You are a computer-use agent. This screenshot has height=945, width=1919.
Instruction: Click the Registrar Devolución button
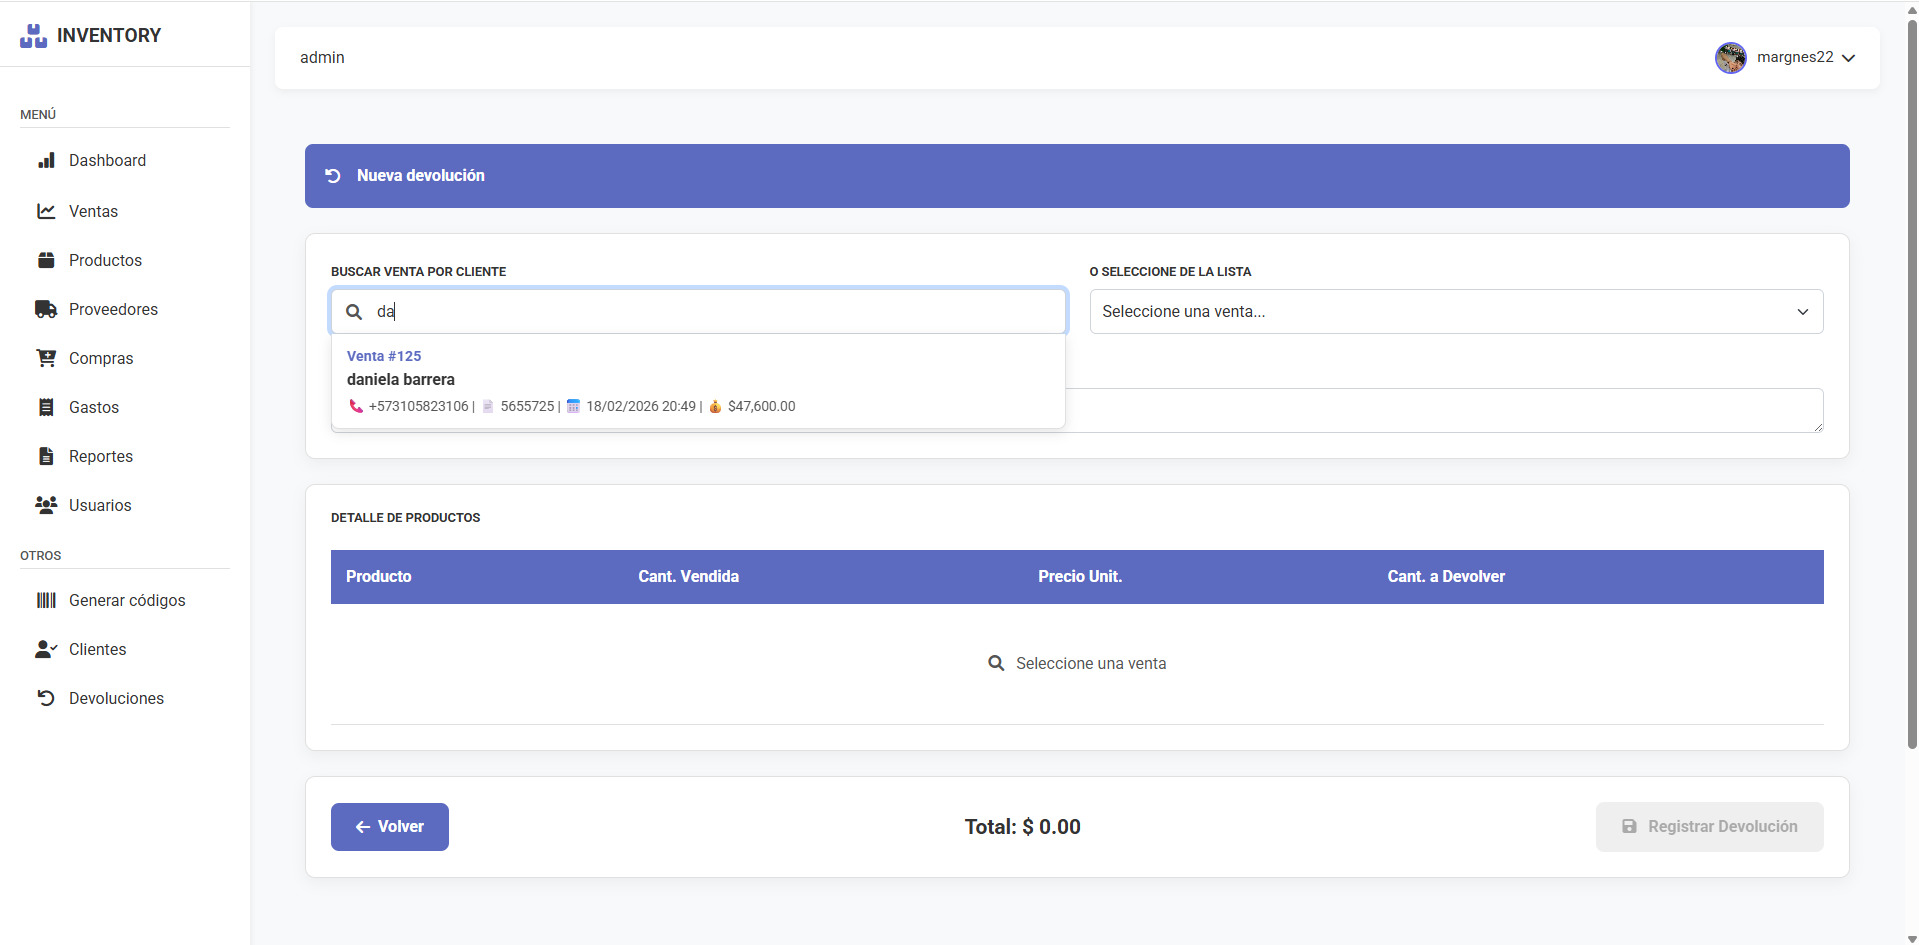[x=1708, y=827]
